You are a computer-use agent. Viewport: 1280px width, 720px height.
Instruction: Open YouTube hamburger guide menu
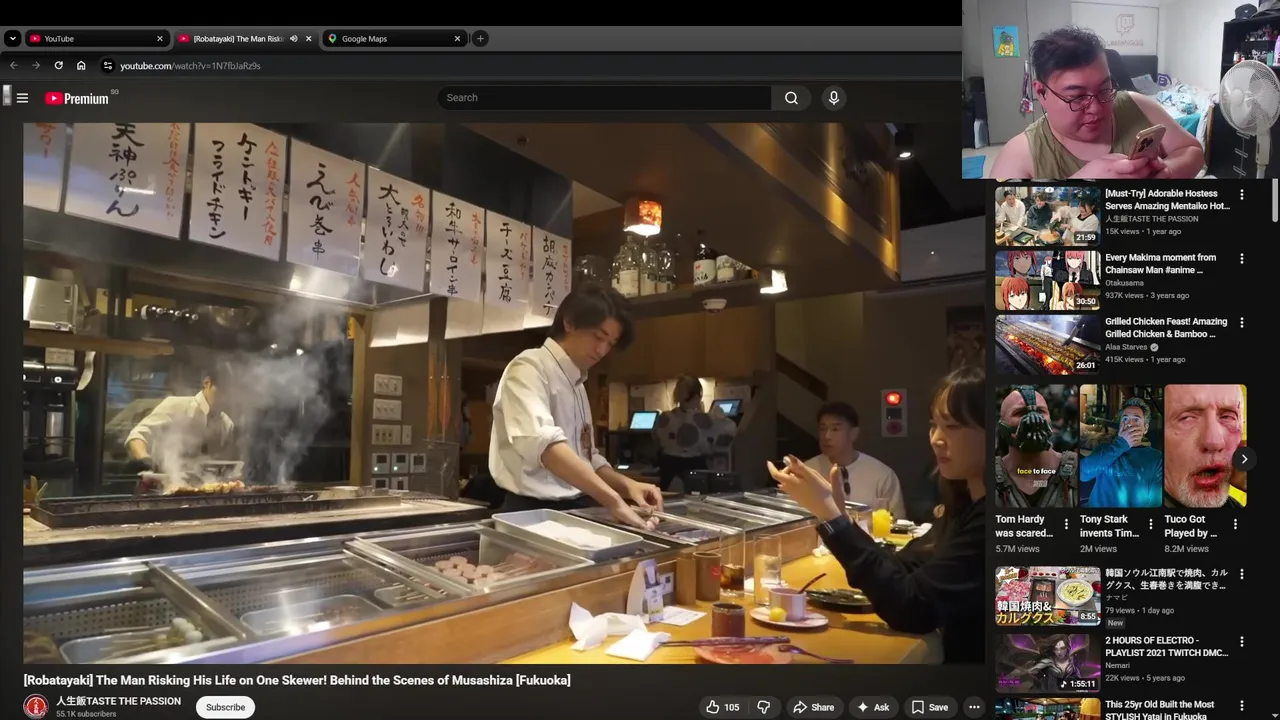click(22, 98)
